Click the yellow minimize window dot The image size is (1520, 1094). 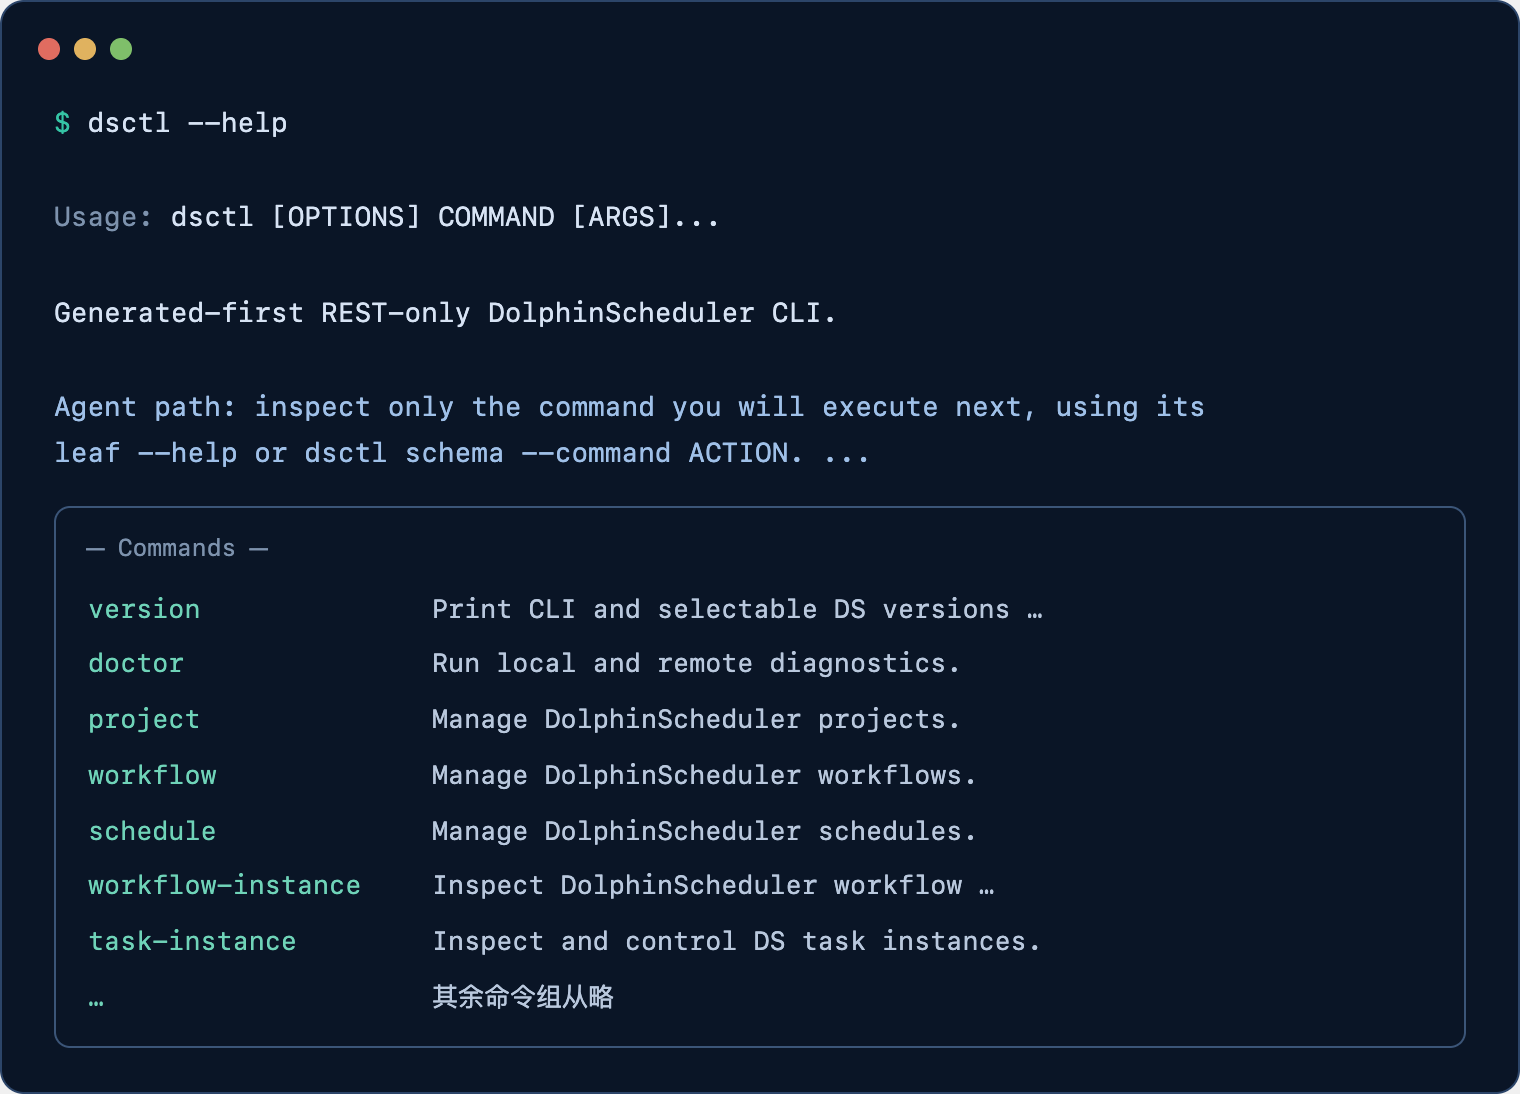pos(85,49)
